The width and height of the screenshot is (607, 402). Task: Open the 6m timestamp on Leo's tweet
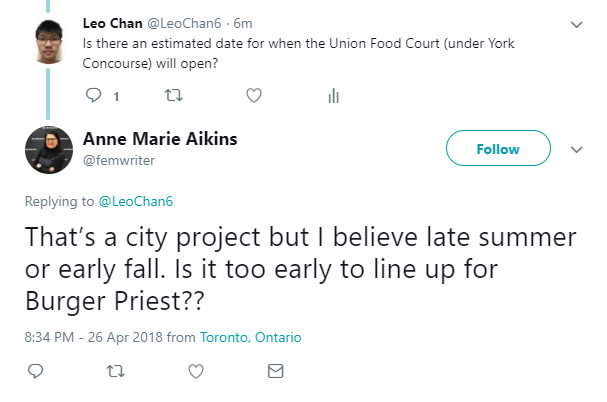tap(243, 23)
